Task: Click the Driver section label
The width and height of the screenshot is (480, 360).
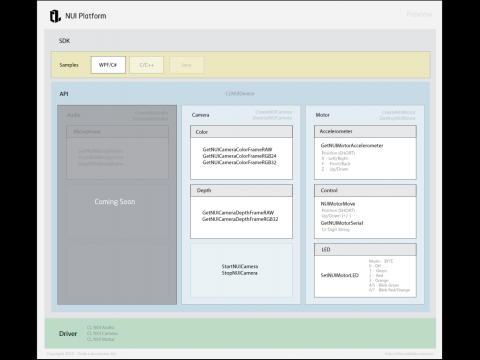Action: pyautogui.click(x=68, y=334)
